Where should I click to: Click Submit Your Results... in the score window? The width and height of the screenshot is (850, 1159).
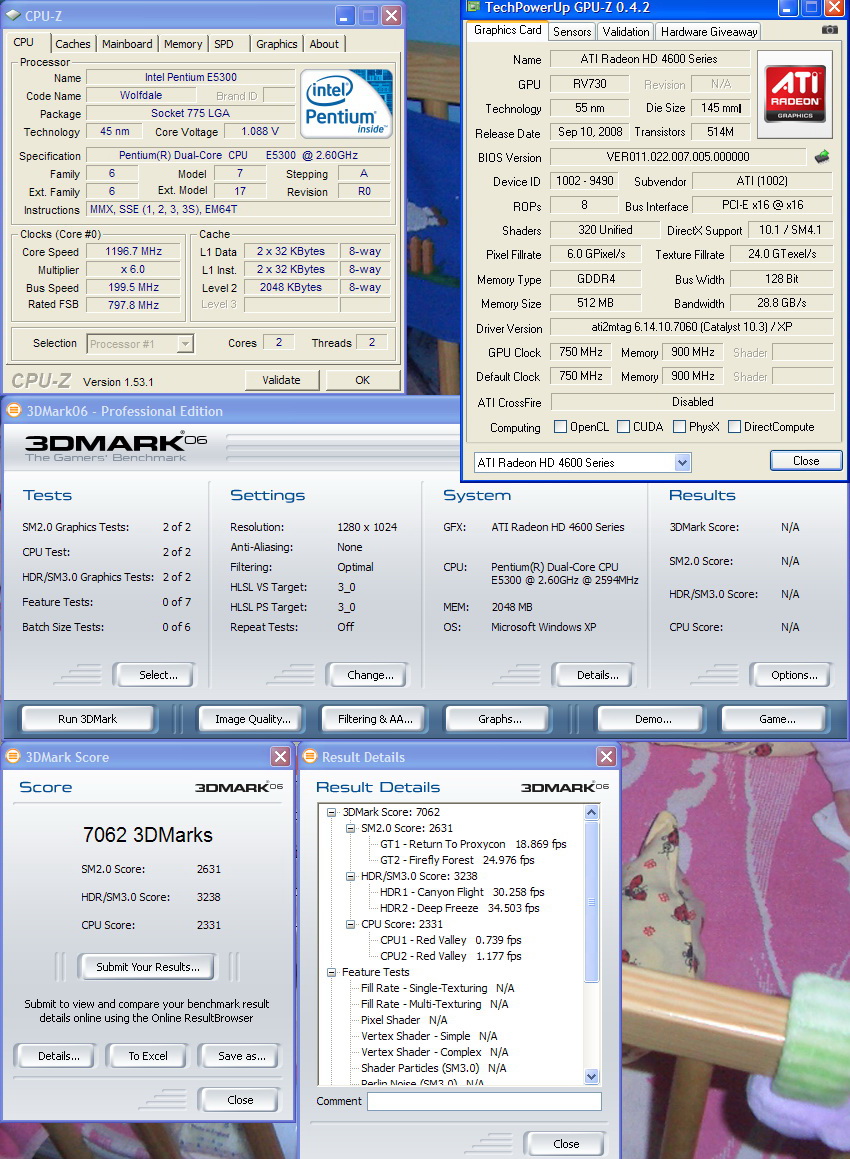[148, 967]
